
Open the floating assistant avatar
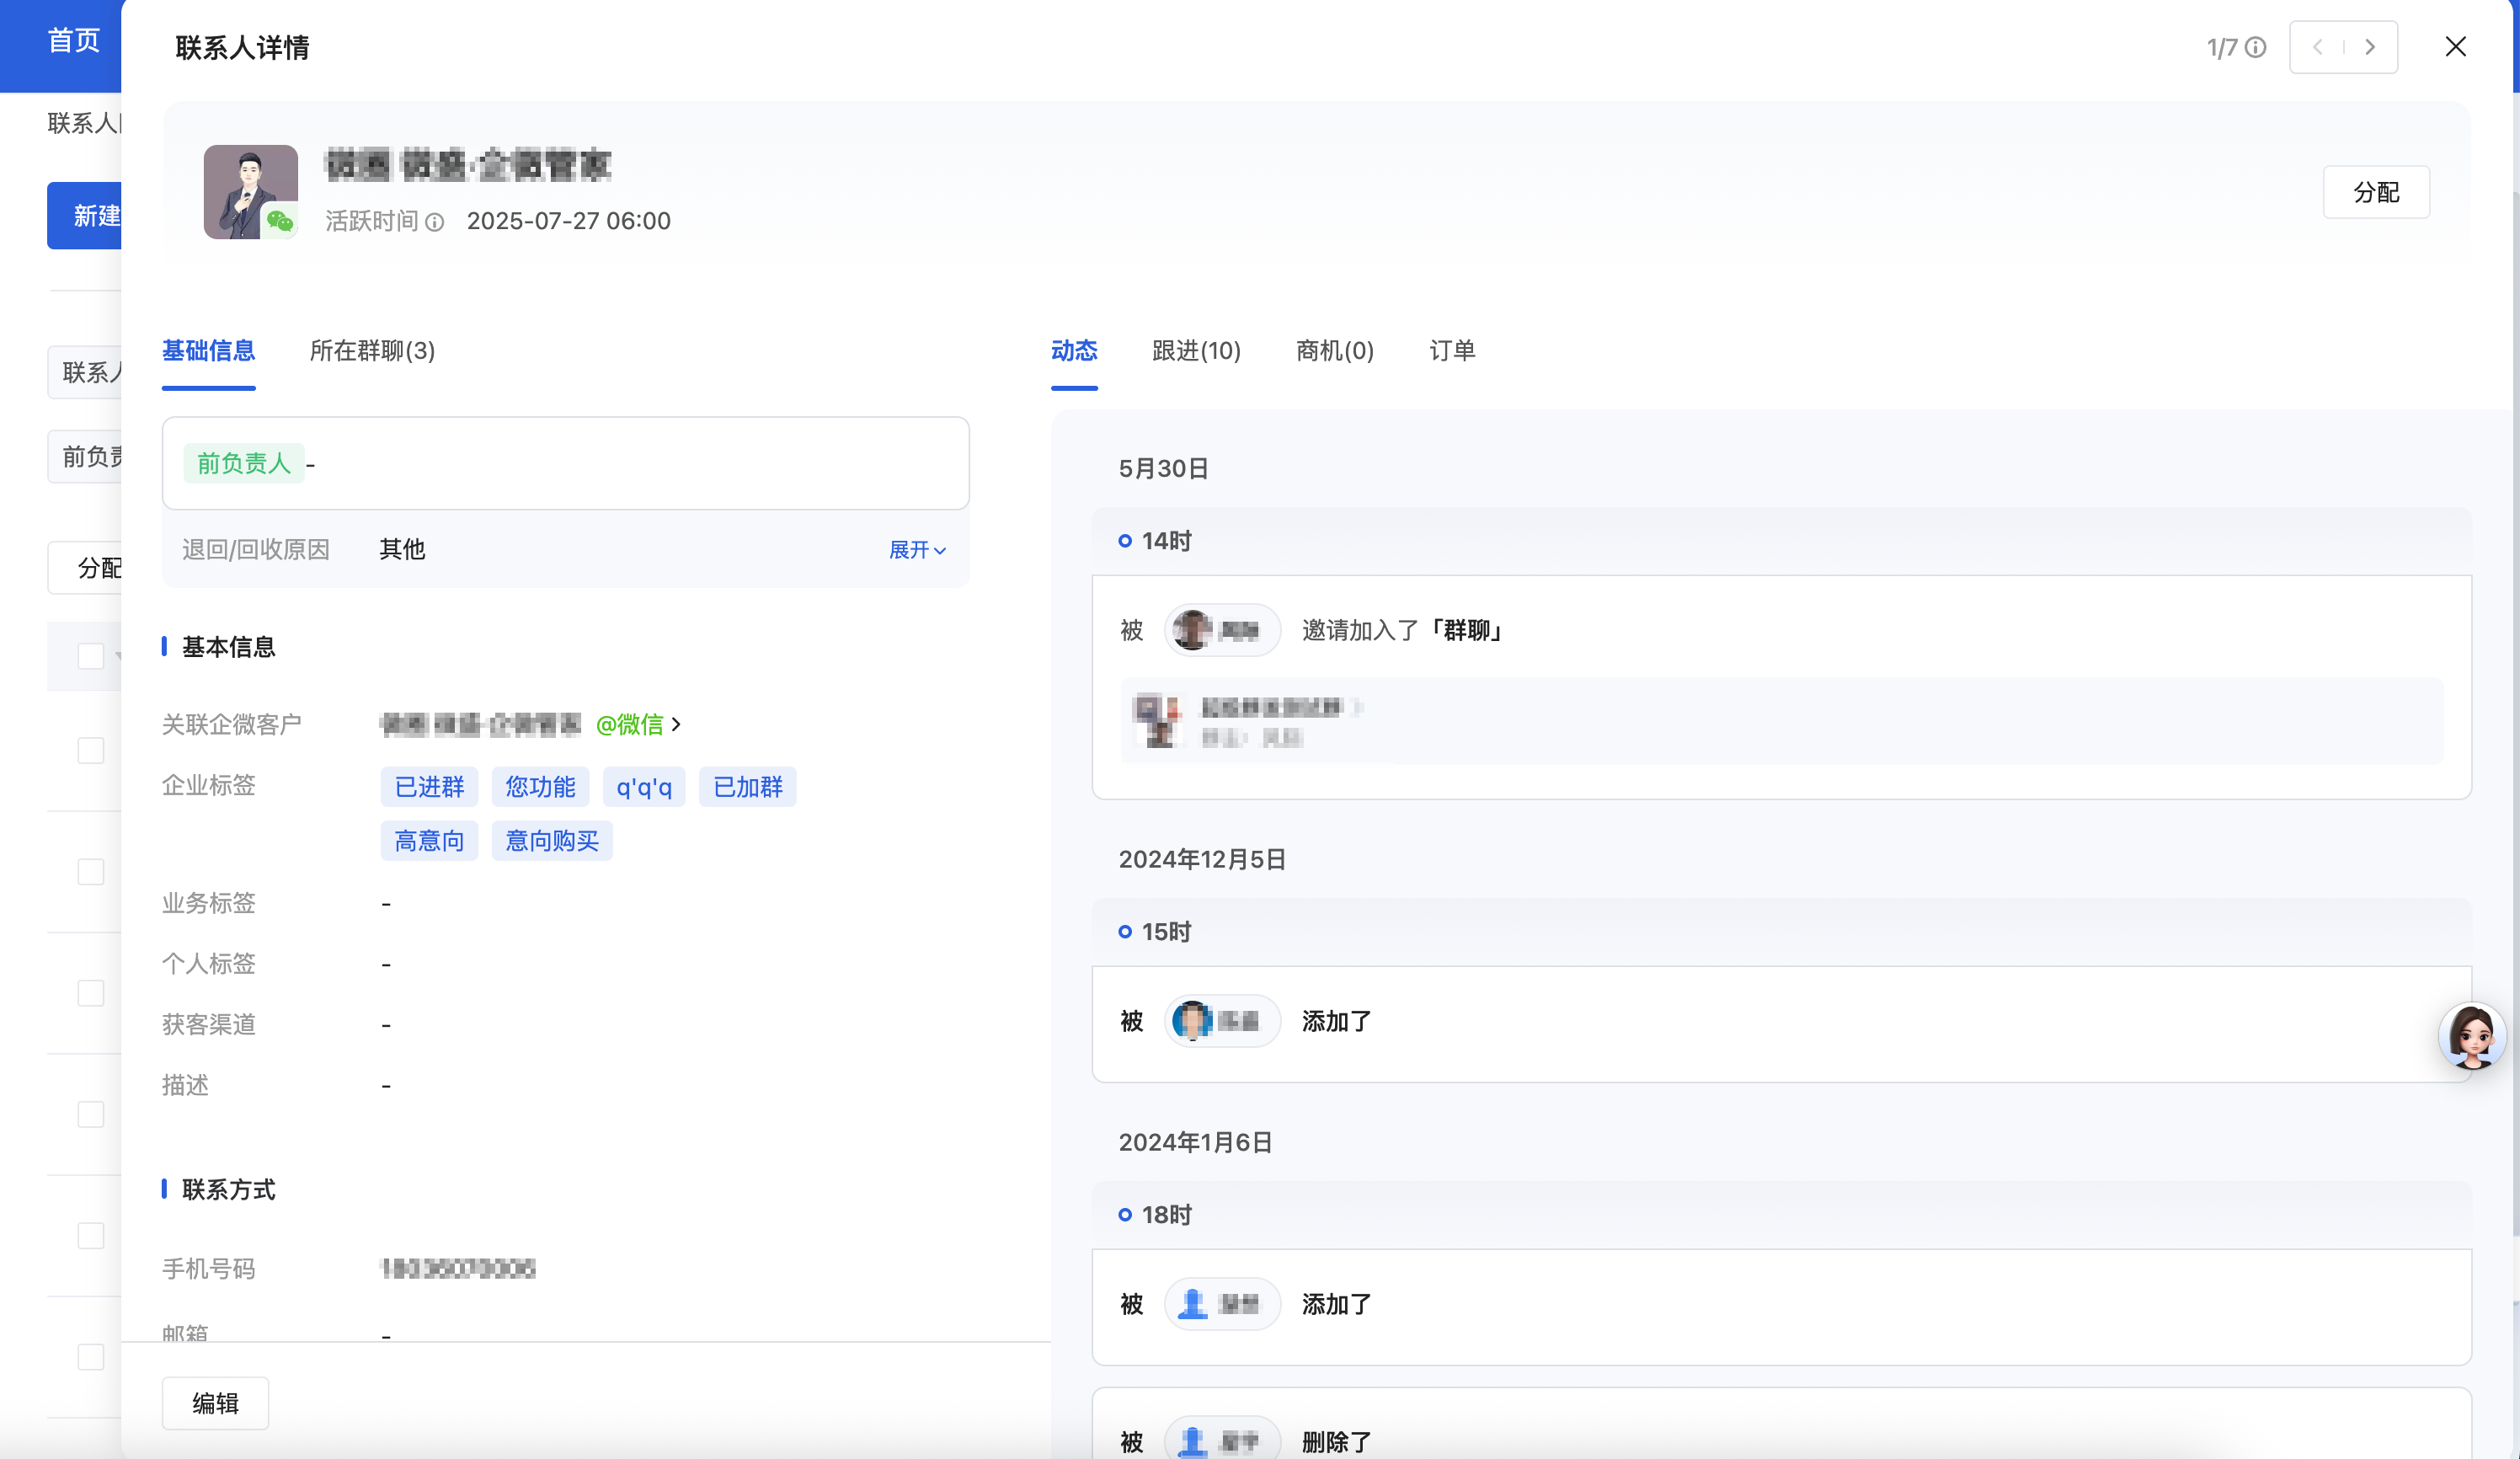click(2472, 1036)
